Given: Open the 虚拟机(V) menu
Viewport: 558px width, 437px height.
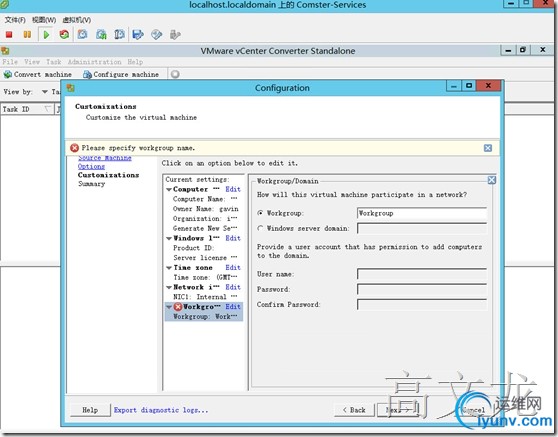Looking at the screenshot, I should [77, 20].
